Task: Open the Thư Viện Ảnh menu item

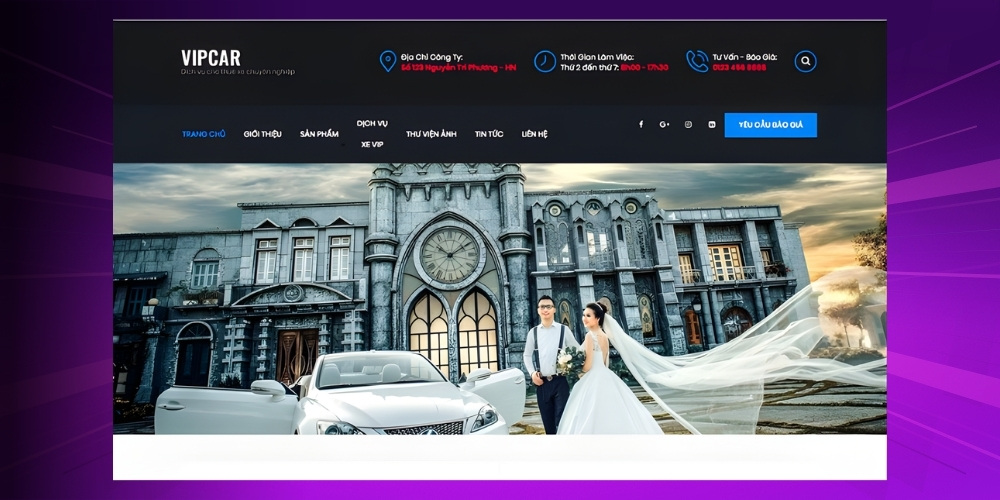Action: (x=431, y=134)
